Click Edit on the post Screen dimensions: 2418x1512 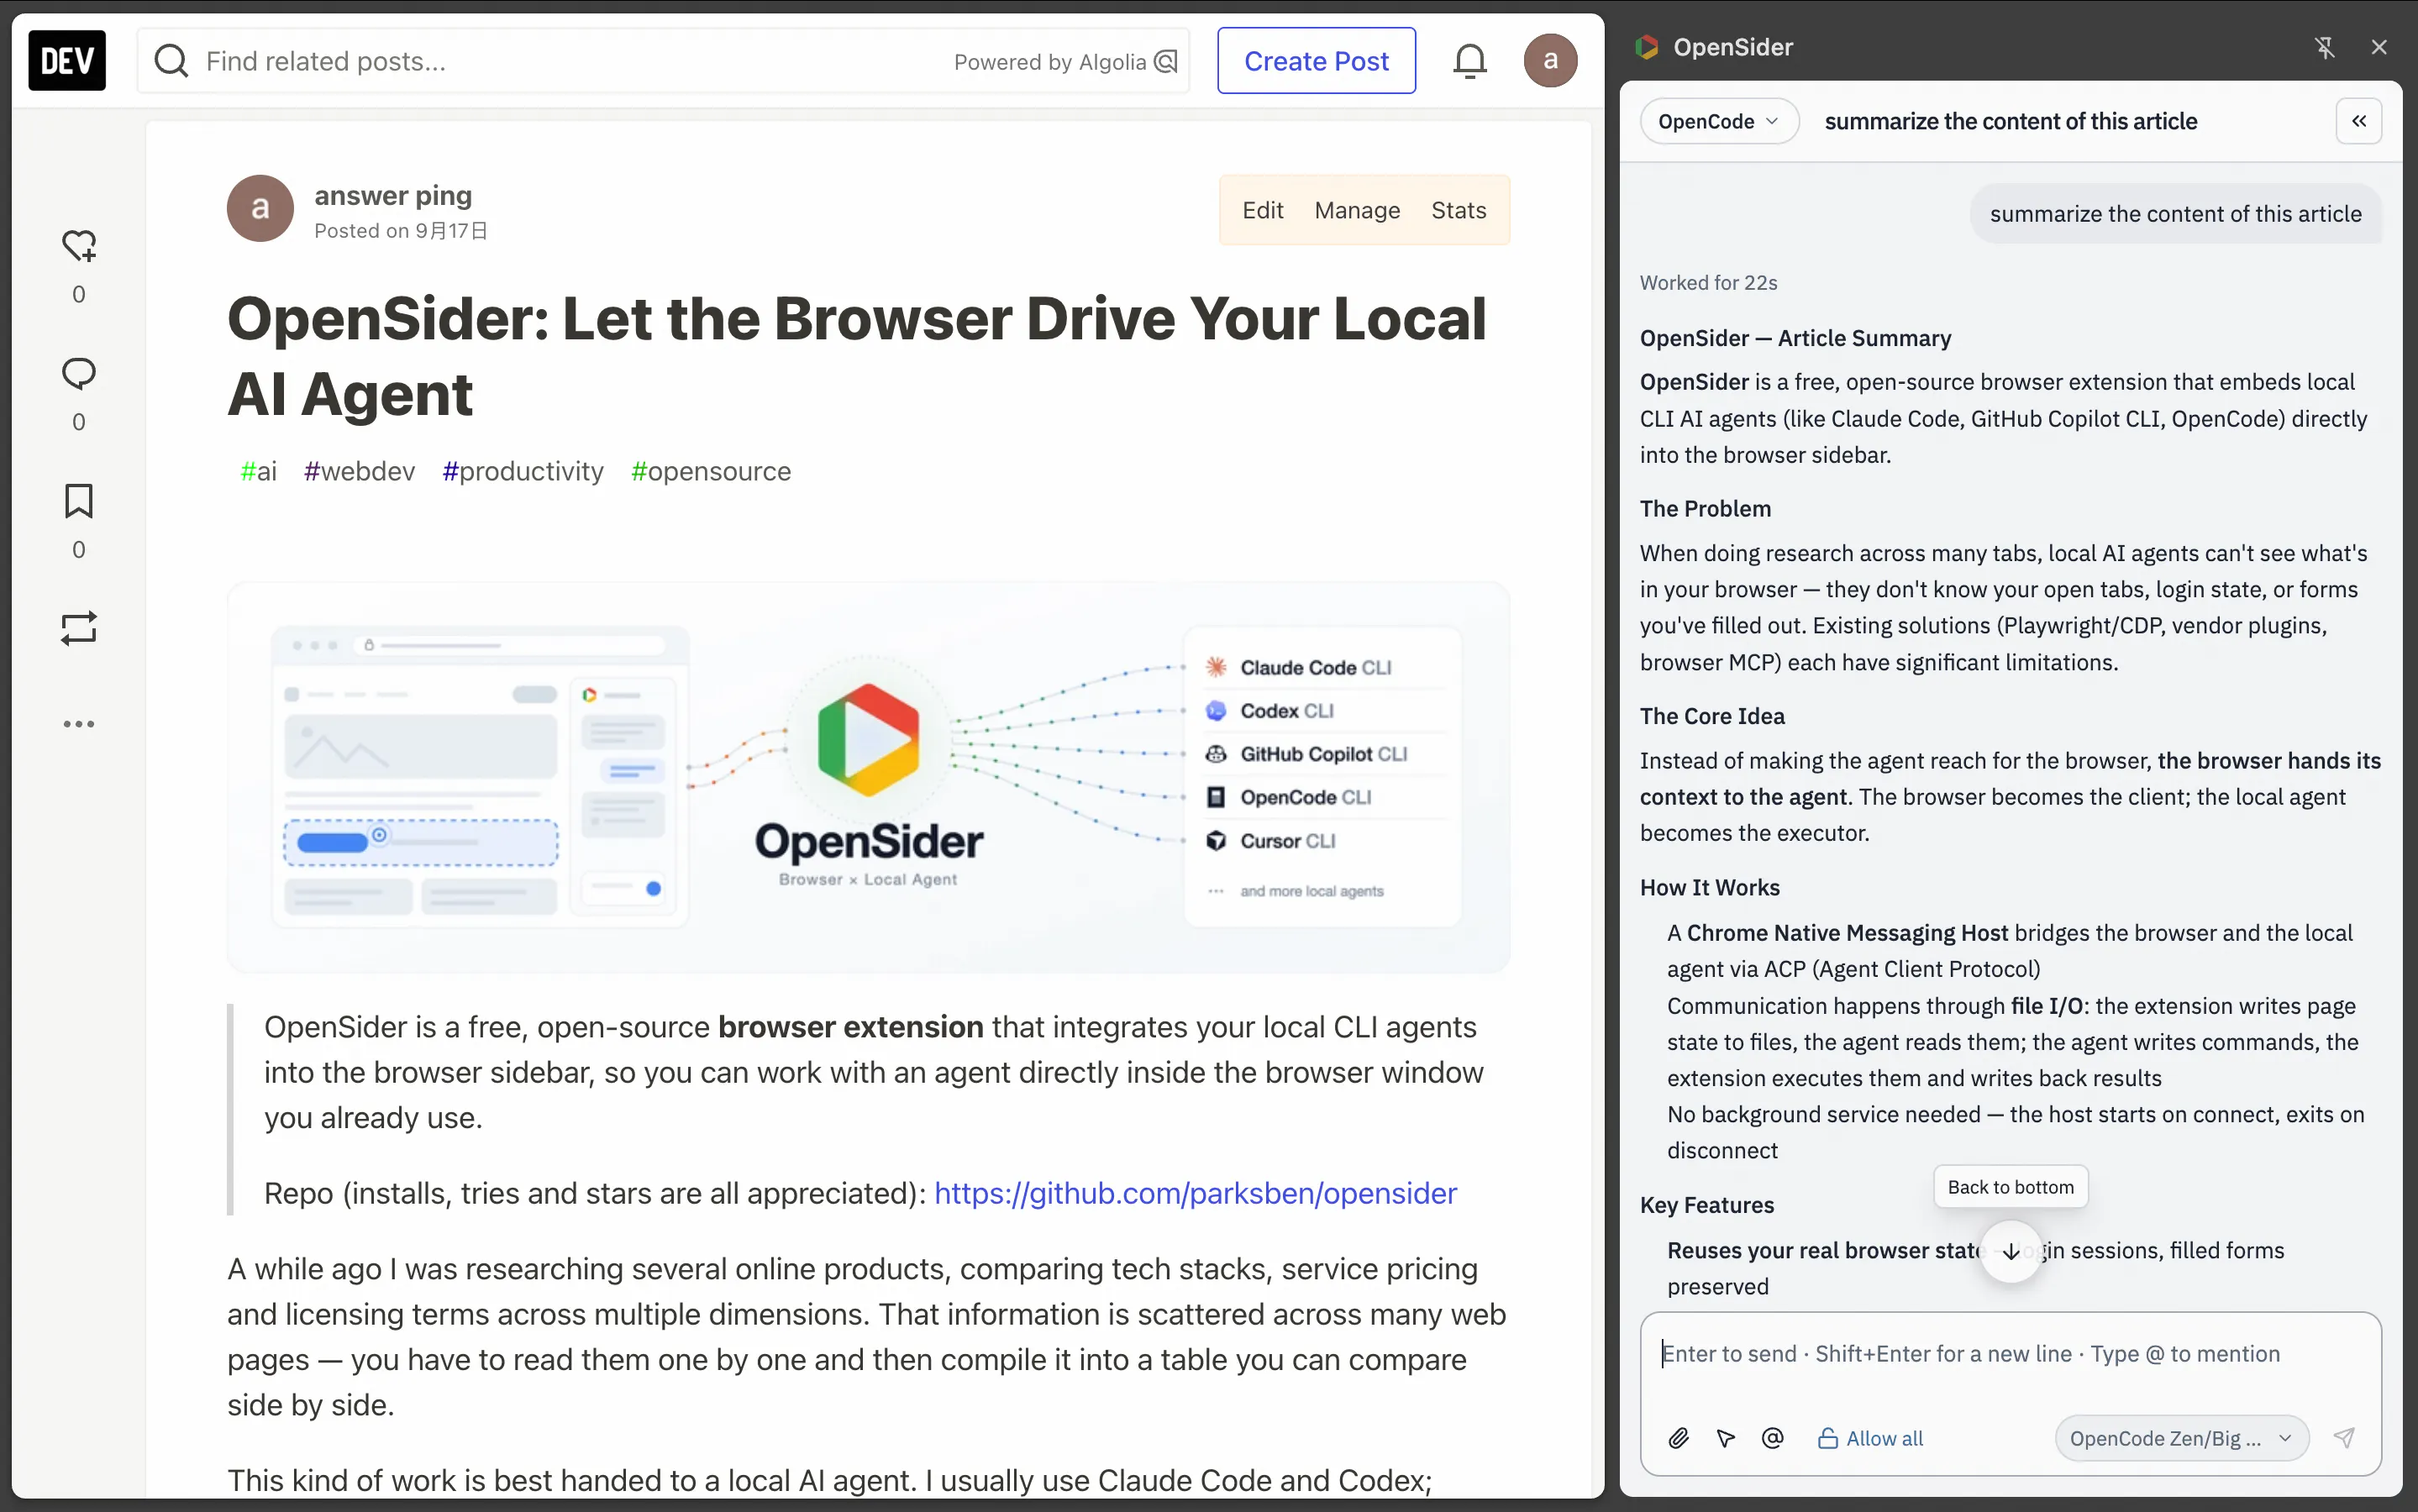(1262, 210)
